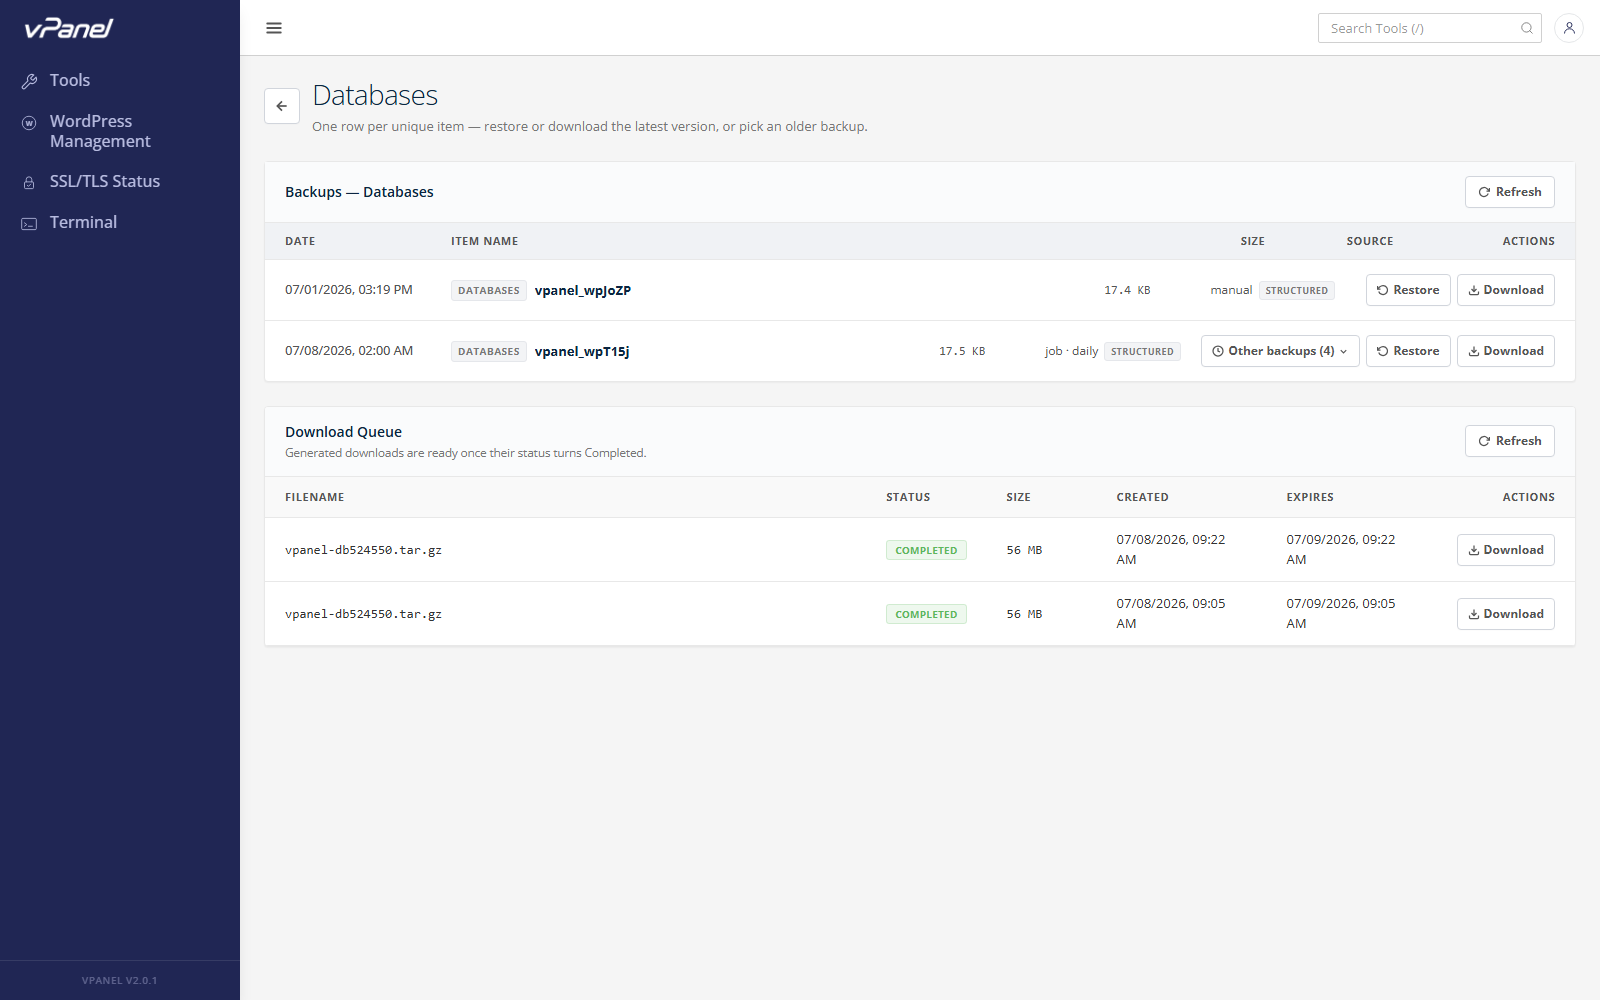Screen dimensions: 1600x1000
Task: Click the SOURCE column header
Action: (x=1370, y=241)
